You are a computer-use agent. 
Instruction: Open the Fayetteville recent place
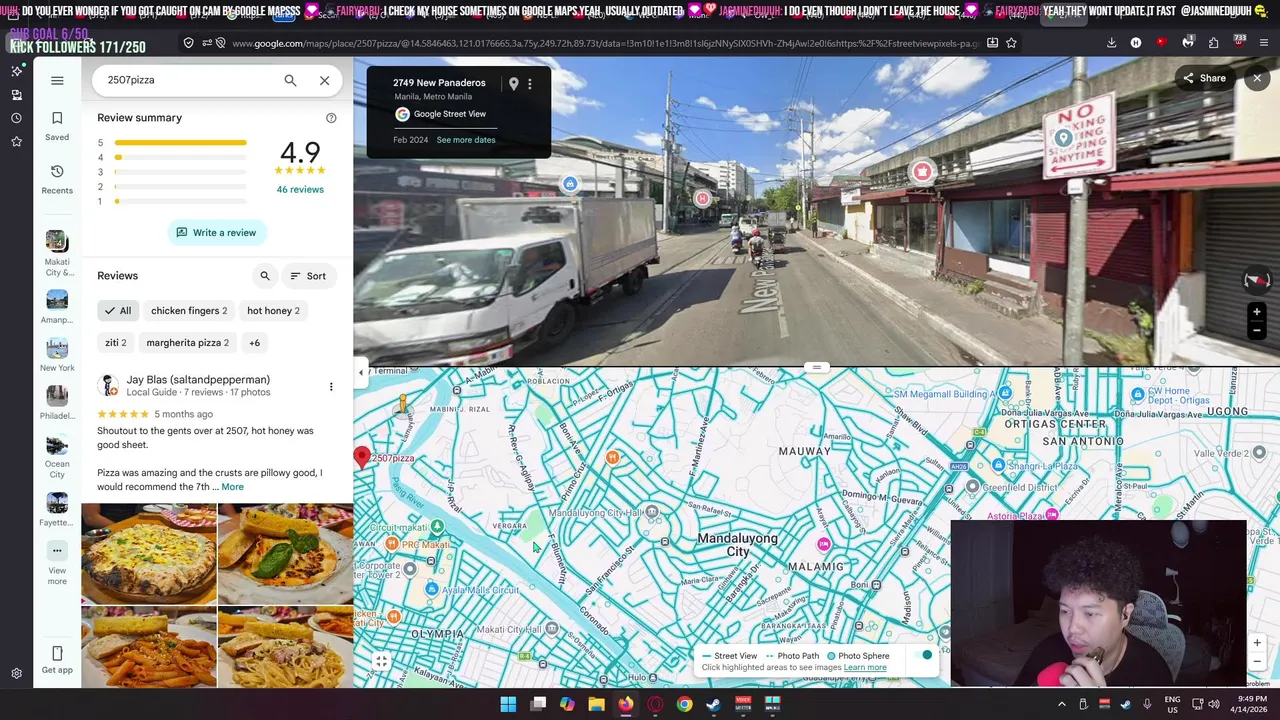tap(57, 510)
